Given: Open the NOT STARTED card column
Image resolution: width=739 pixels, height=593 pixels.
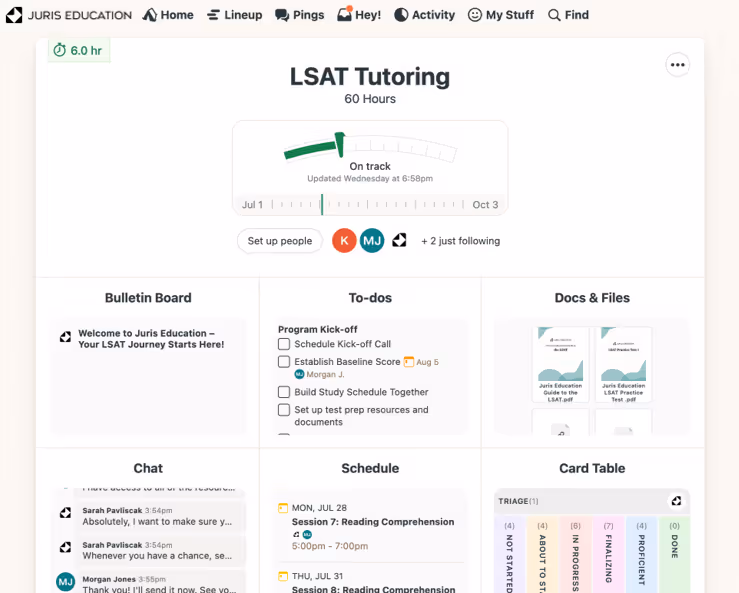Looking at the screenshot, I should (x=509, y=555).
